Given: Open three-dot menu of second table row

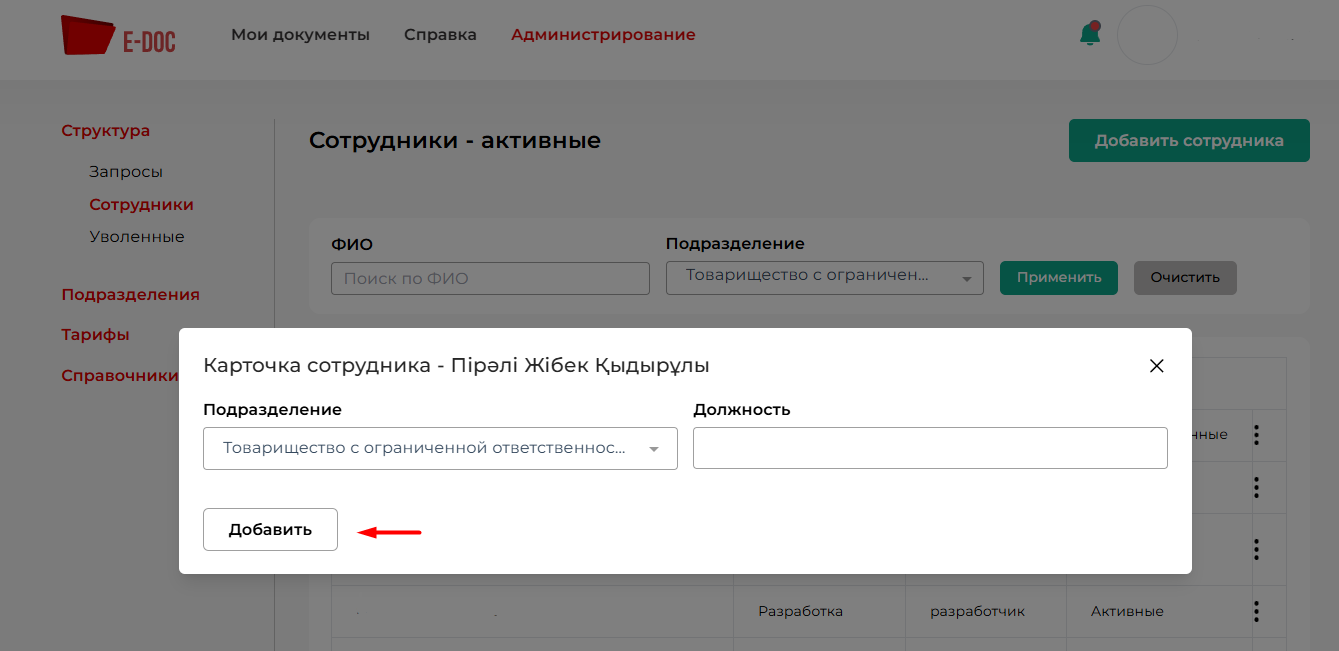Looking at the screenshot, I should [1256, 488].
